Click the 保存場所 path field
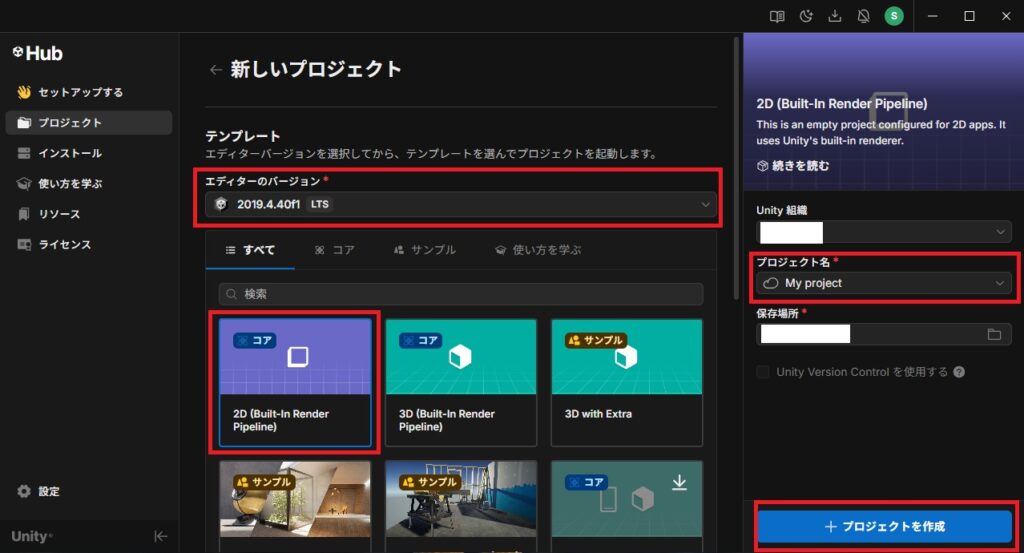The width and height of the screenshot is (1024, 553). (884, 334)
